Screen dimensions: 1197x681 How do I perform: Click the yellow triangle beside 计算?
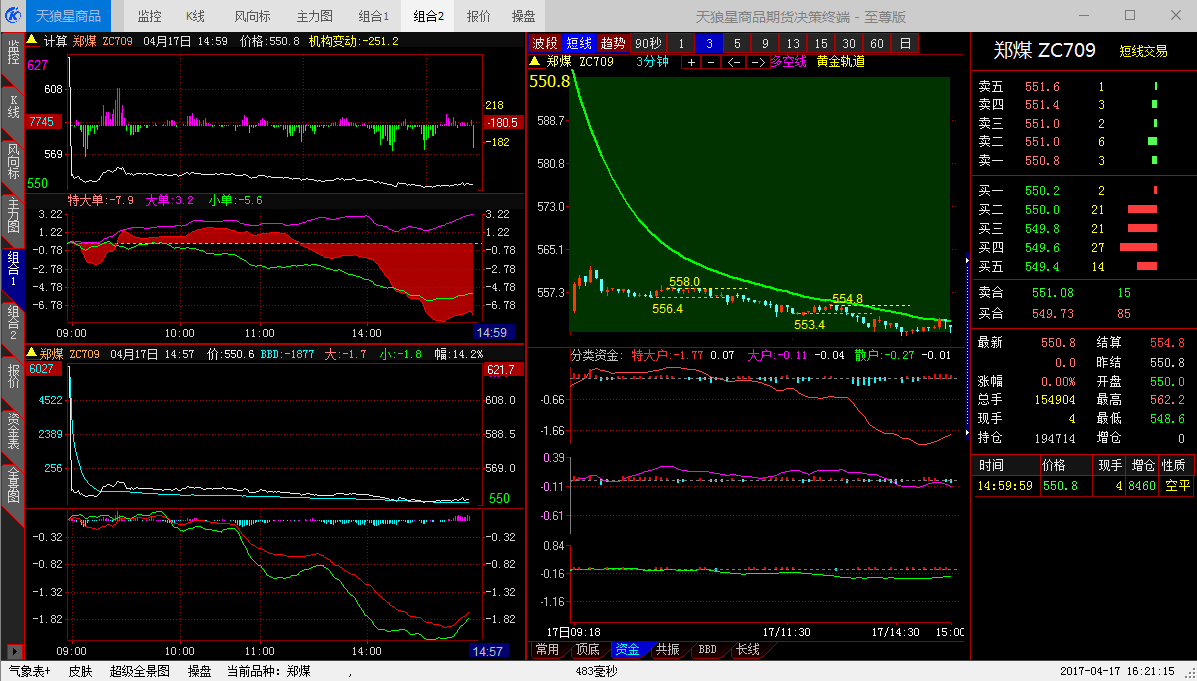pos(32,40)
